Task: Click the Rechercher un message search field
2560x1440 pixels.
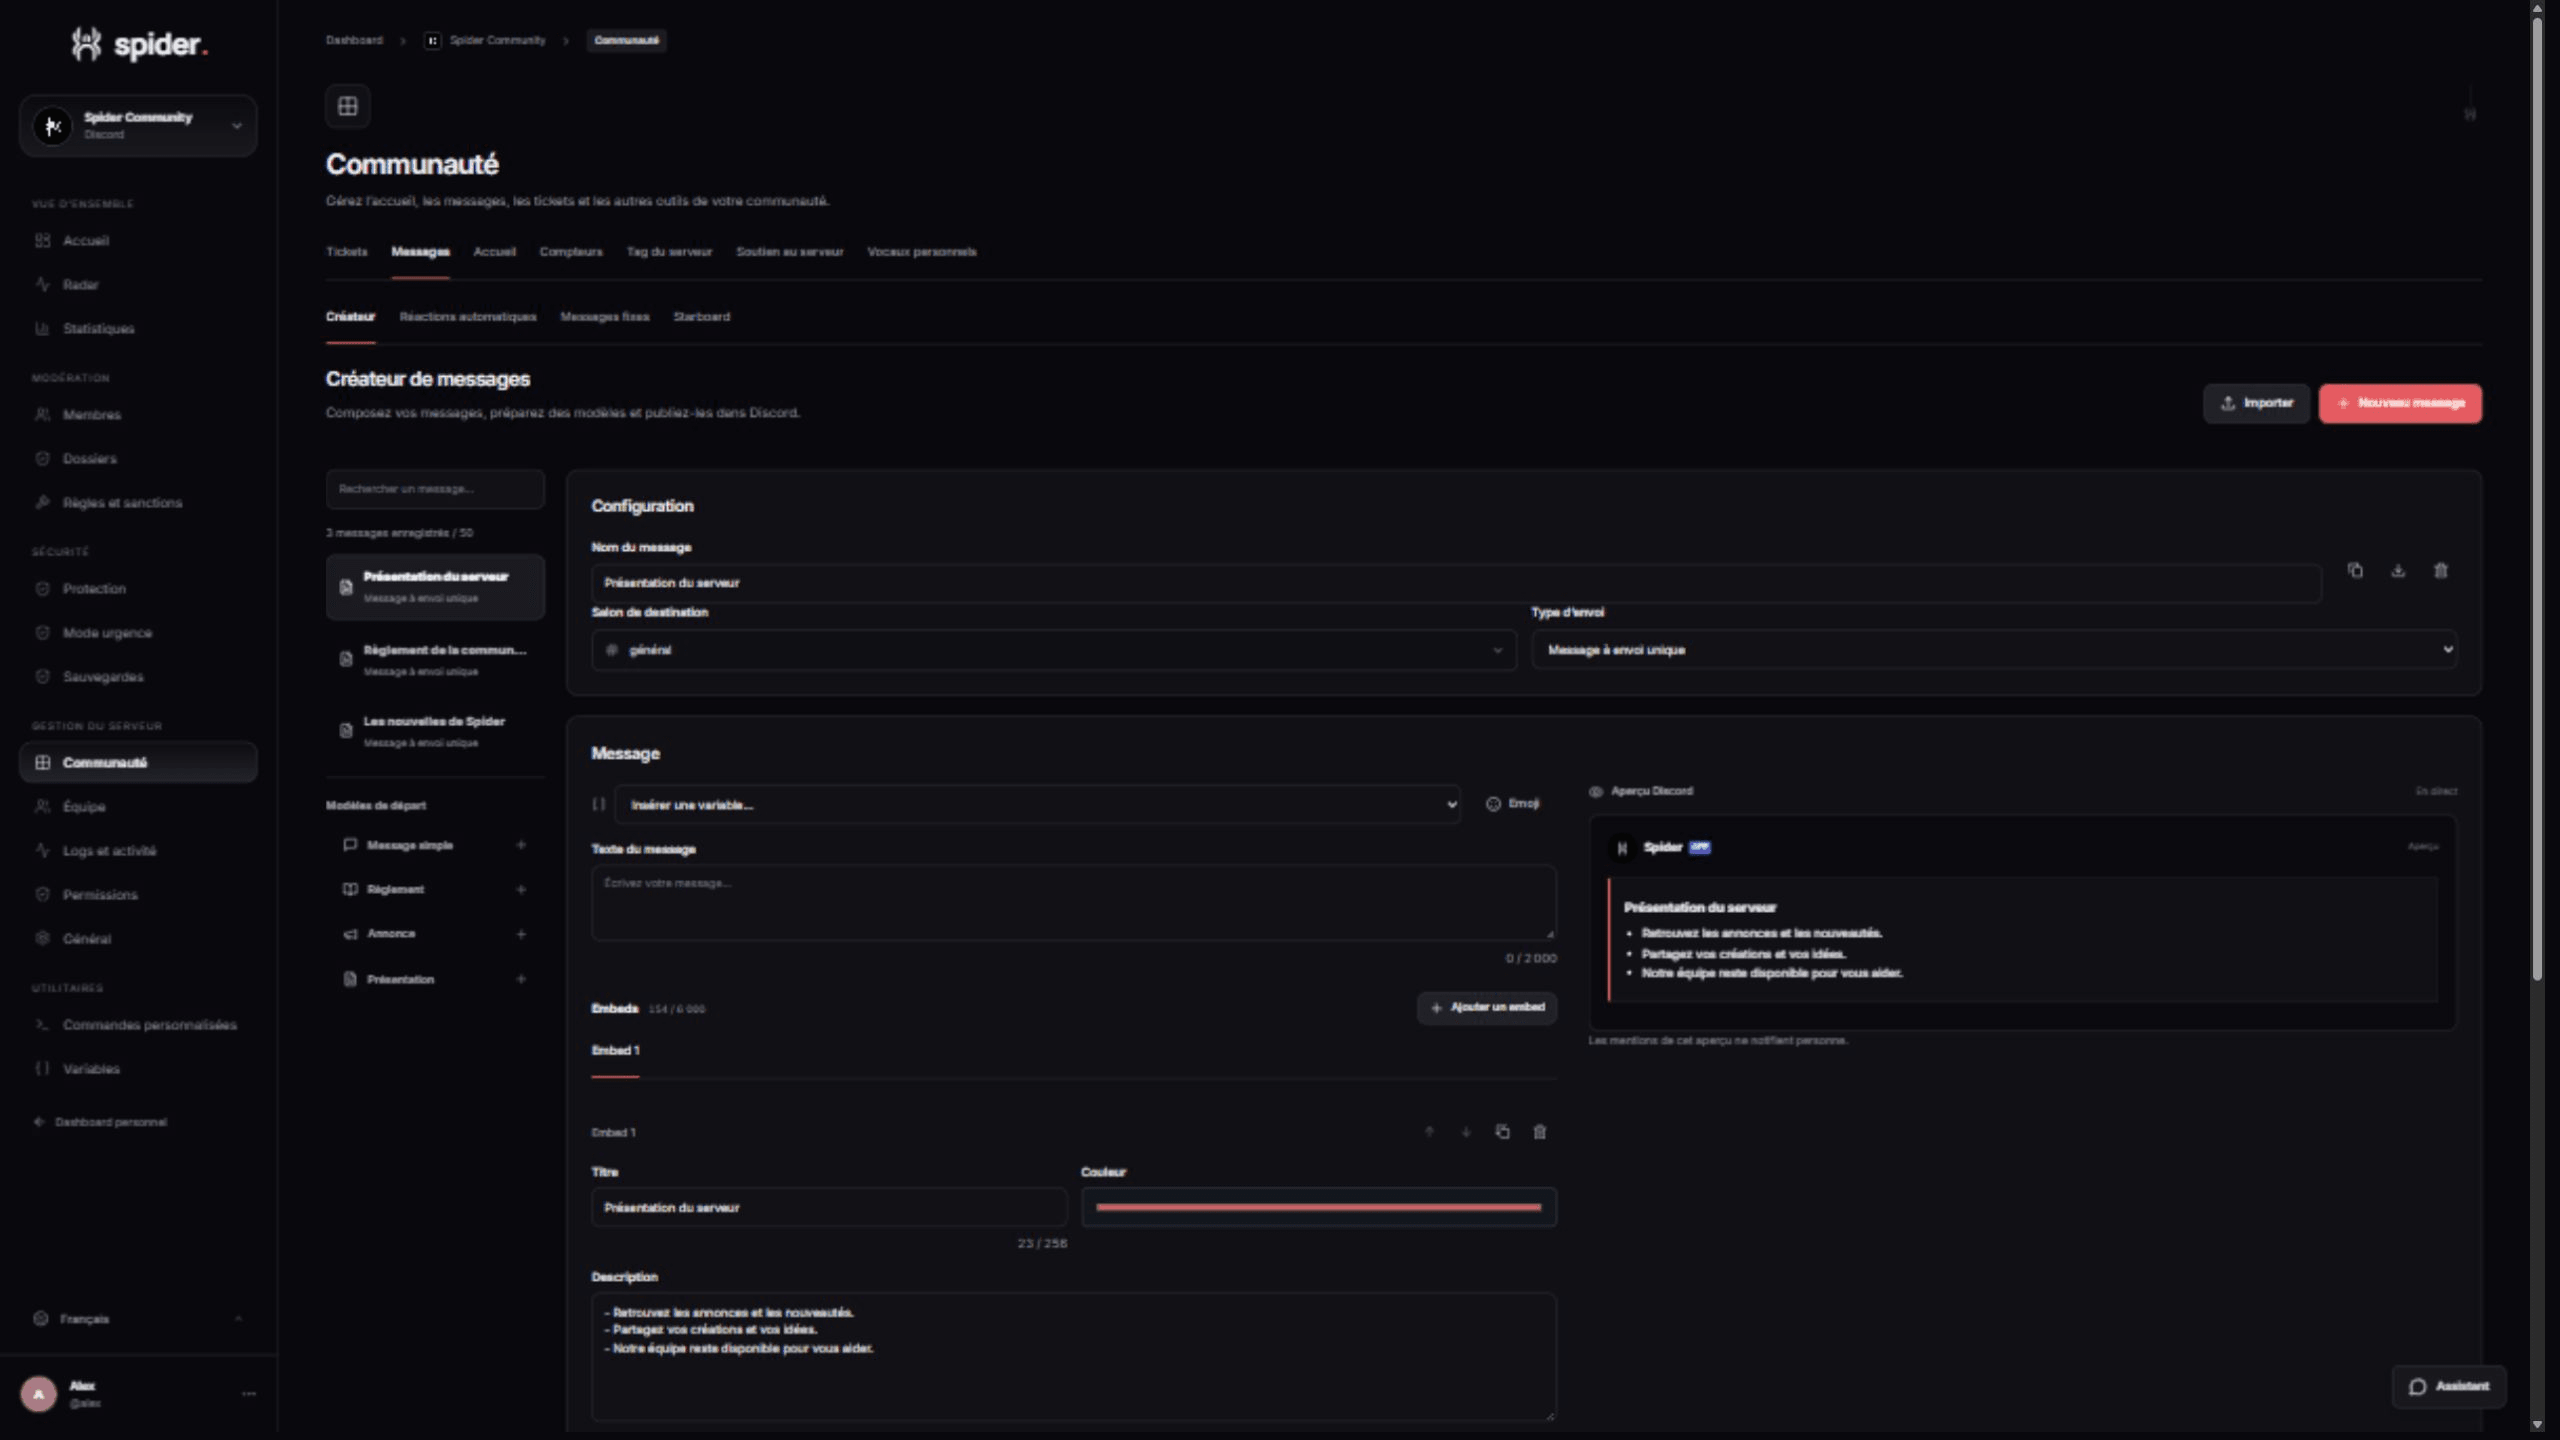Action: [435, 489]
